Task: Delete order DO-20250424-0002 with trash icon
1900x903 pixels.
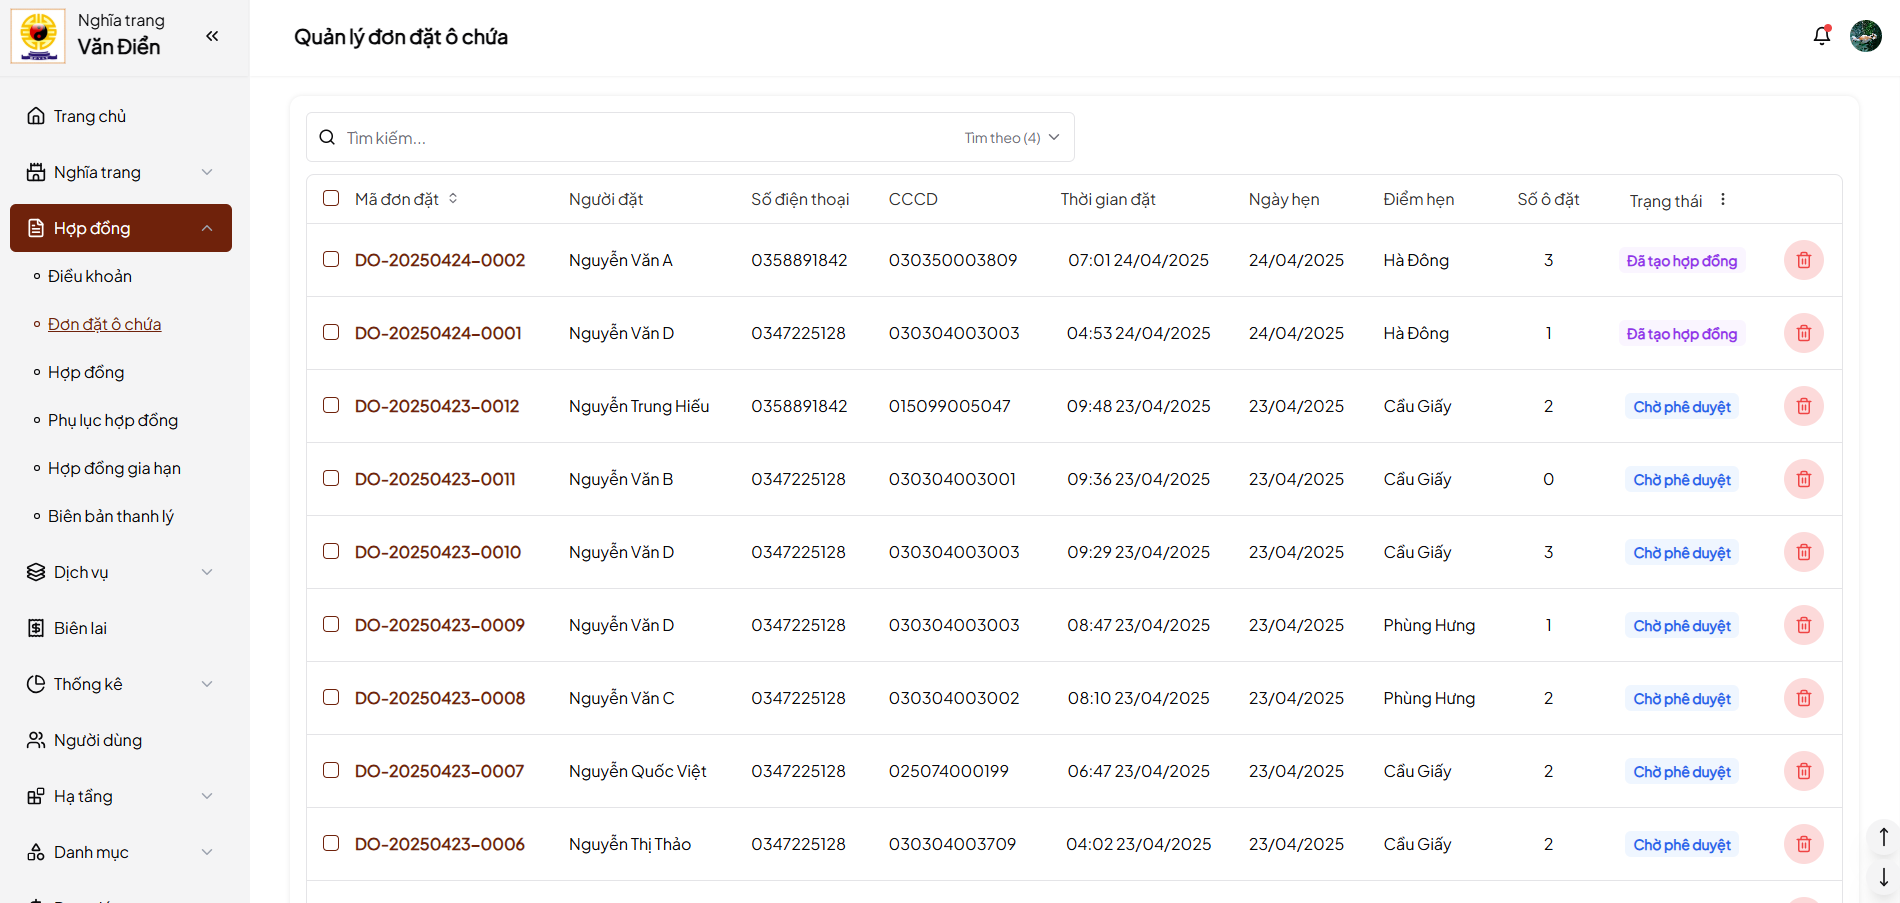Action: click(1803, 260)
